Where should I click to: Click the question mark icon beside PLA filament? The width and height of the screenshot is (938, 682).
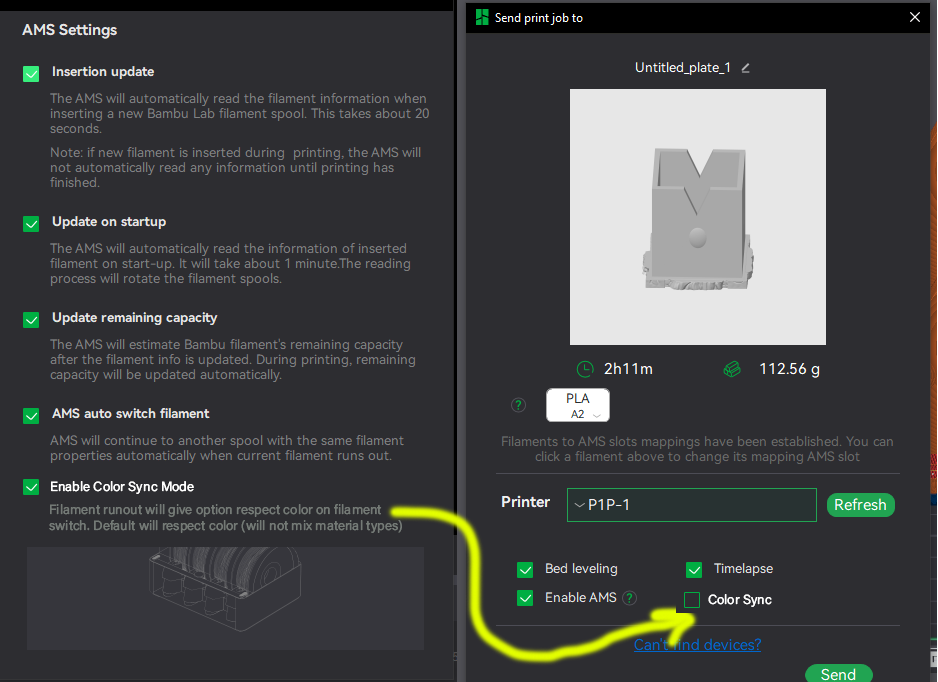(x=519, y=405)
